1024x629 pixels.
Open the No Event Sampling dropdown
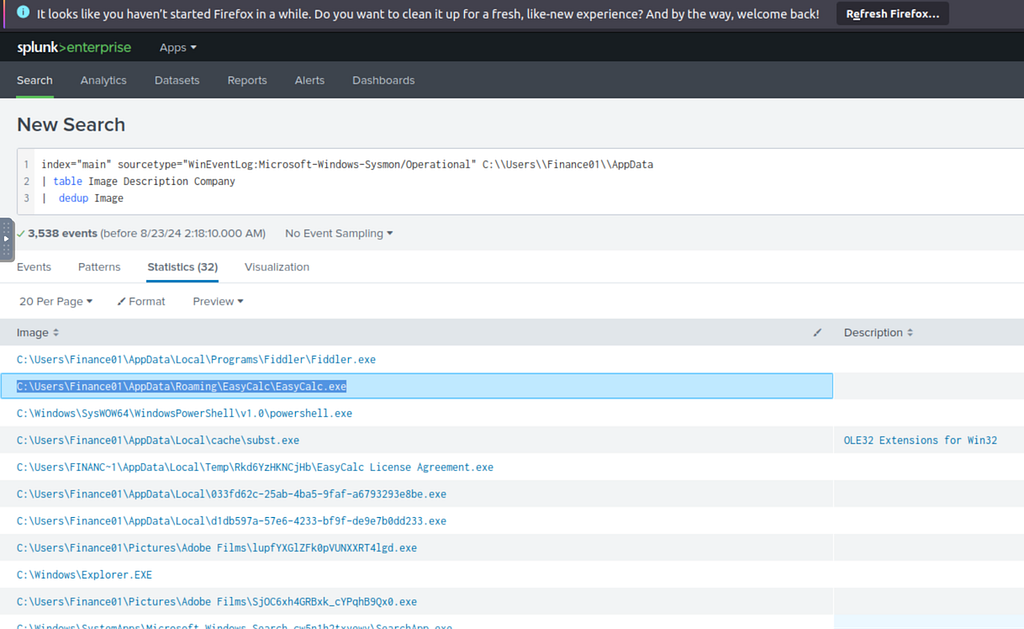(338, 233)
